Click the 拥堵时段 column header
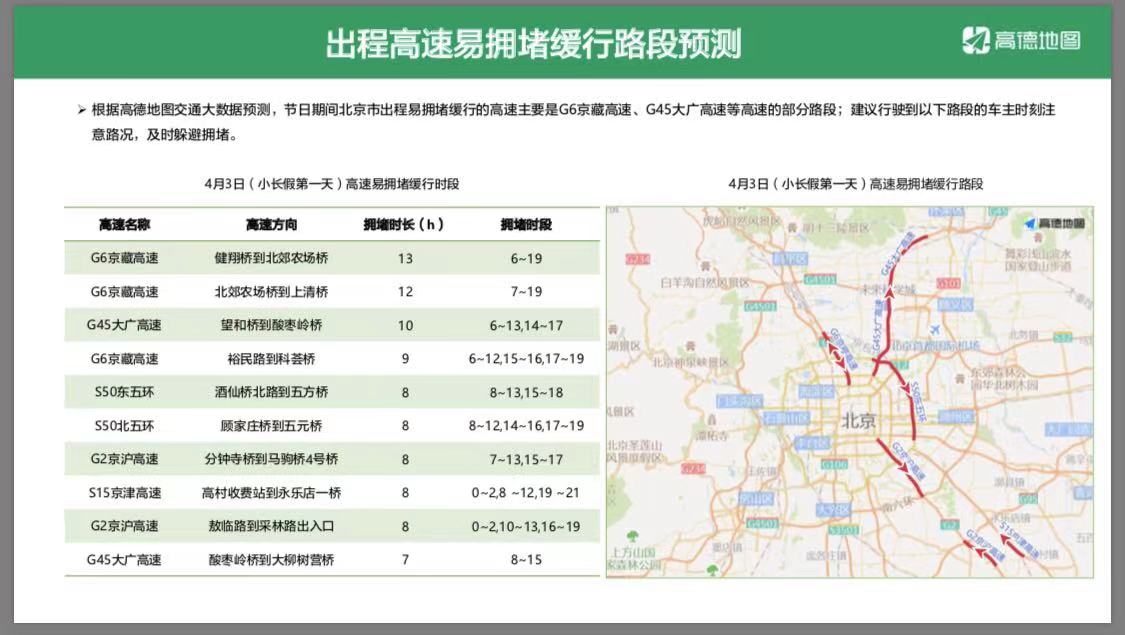Image resolution: width=1125 pixels, height=635 pixels. point(526,224)
